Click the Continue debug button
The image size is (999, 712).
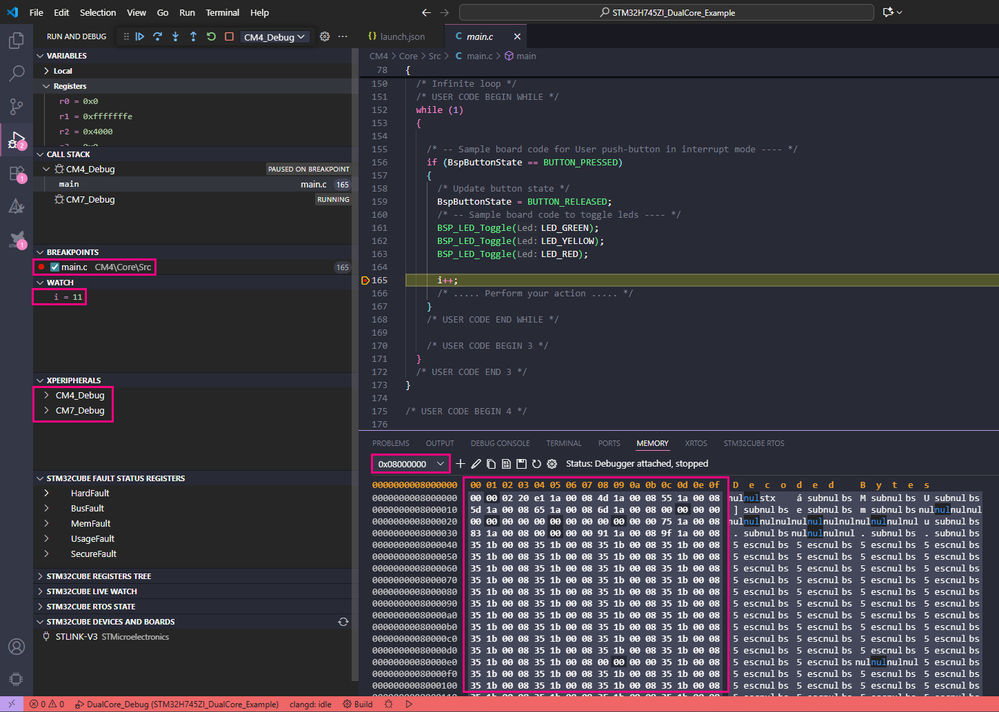140,37
